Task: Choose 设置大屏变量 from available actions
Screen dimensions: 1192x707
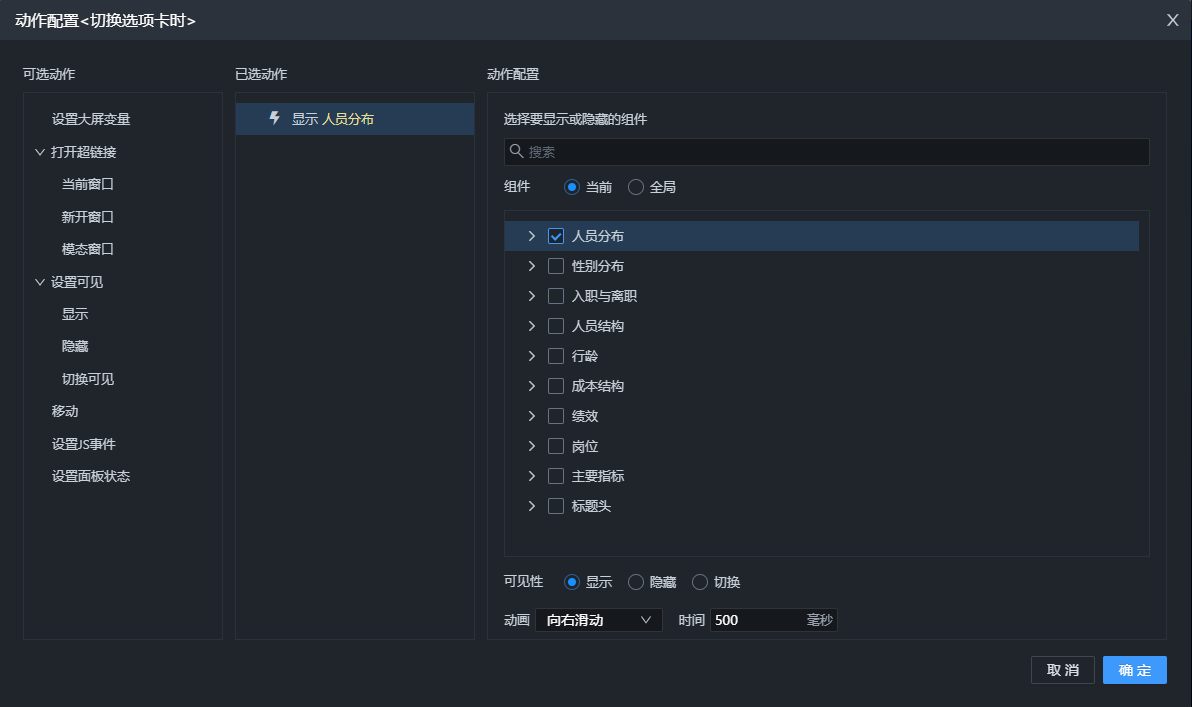Action: coord(91,119)
